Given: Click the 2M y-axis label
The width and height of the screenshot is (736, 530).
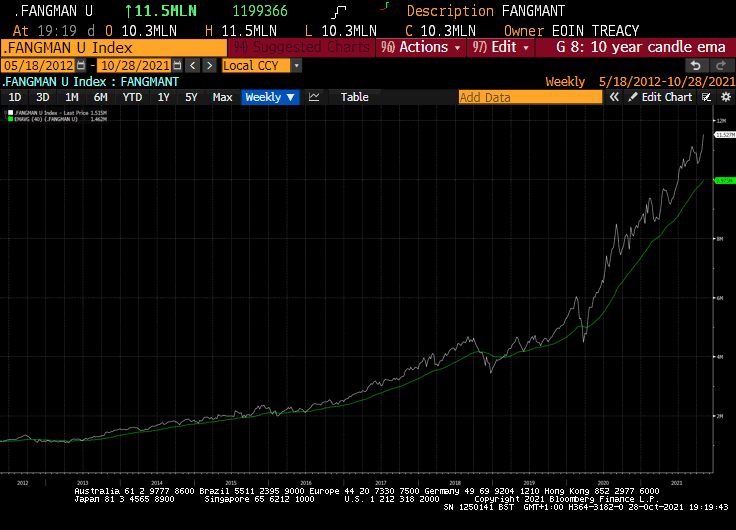Looking at the screenshot, I should [x=720, y=416].
